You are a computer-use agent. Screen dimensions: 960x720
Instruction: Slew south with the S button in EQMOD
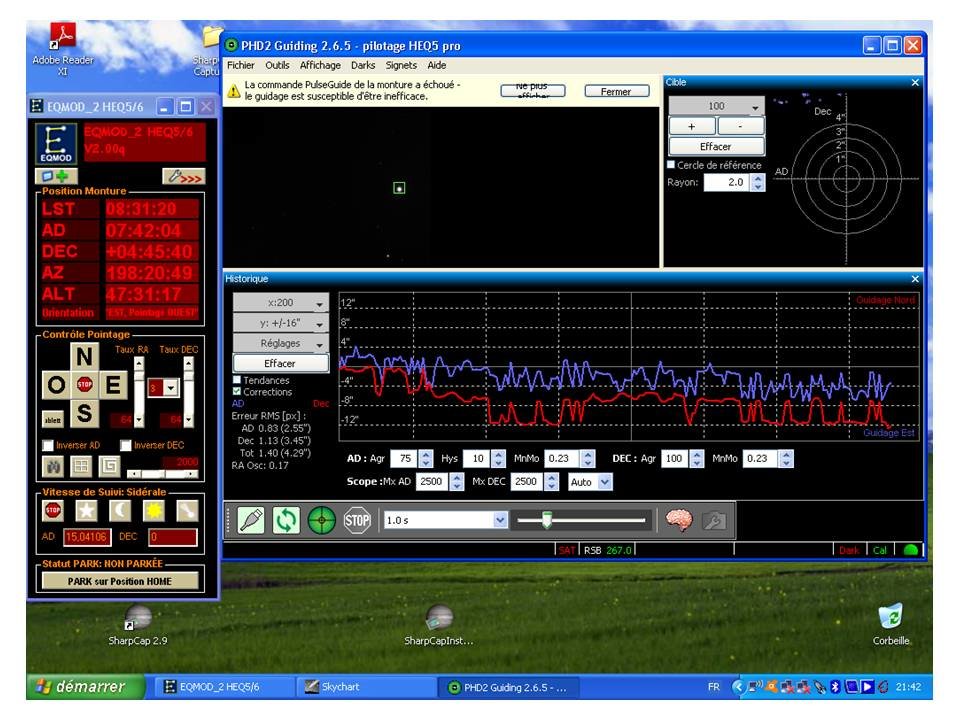coord(84,414)
